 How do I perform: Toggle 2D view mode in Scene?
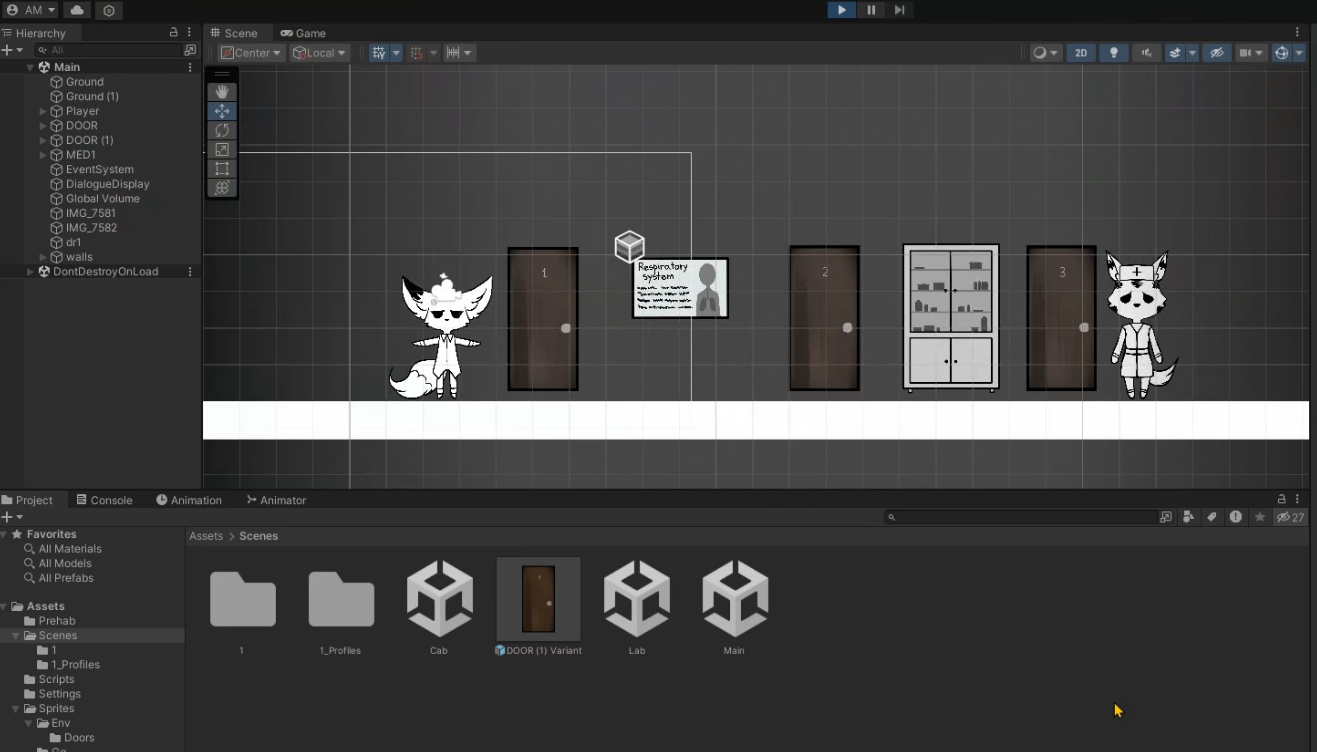1081,53
